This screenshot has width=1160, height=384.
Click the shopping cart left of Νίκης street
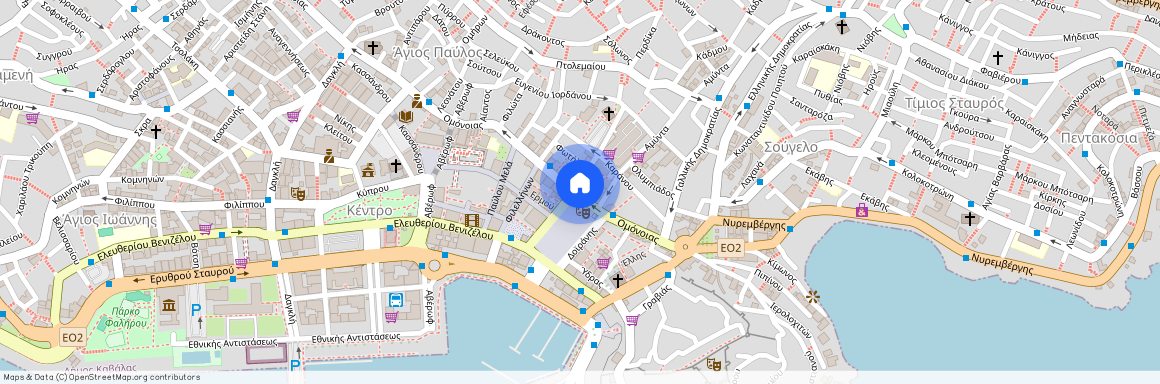pos(293,116)
